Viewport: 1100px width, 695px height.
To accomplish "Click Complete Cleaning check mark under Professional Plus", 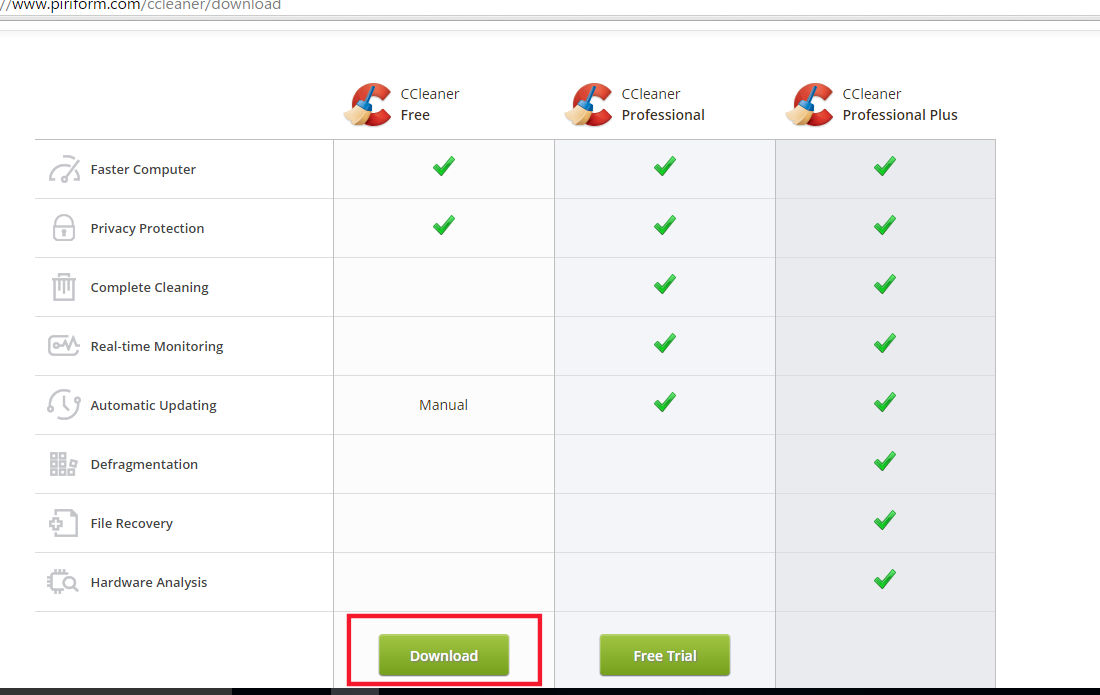I will tap(885, 284).
